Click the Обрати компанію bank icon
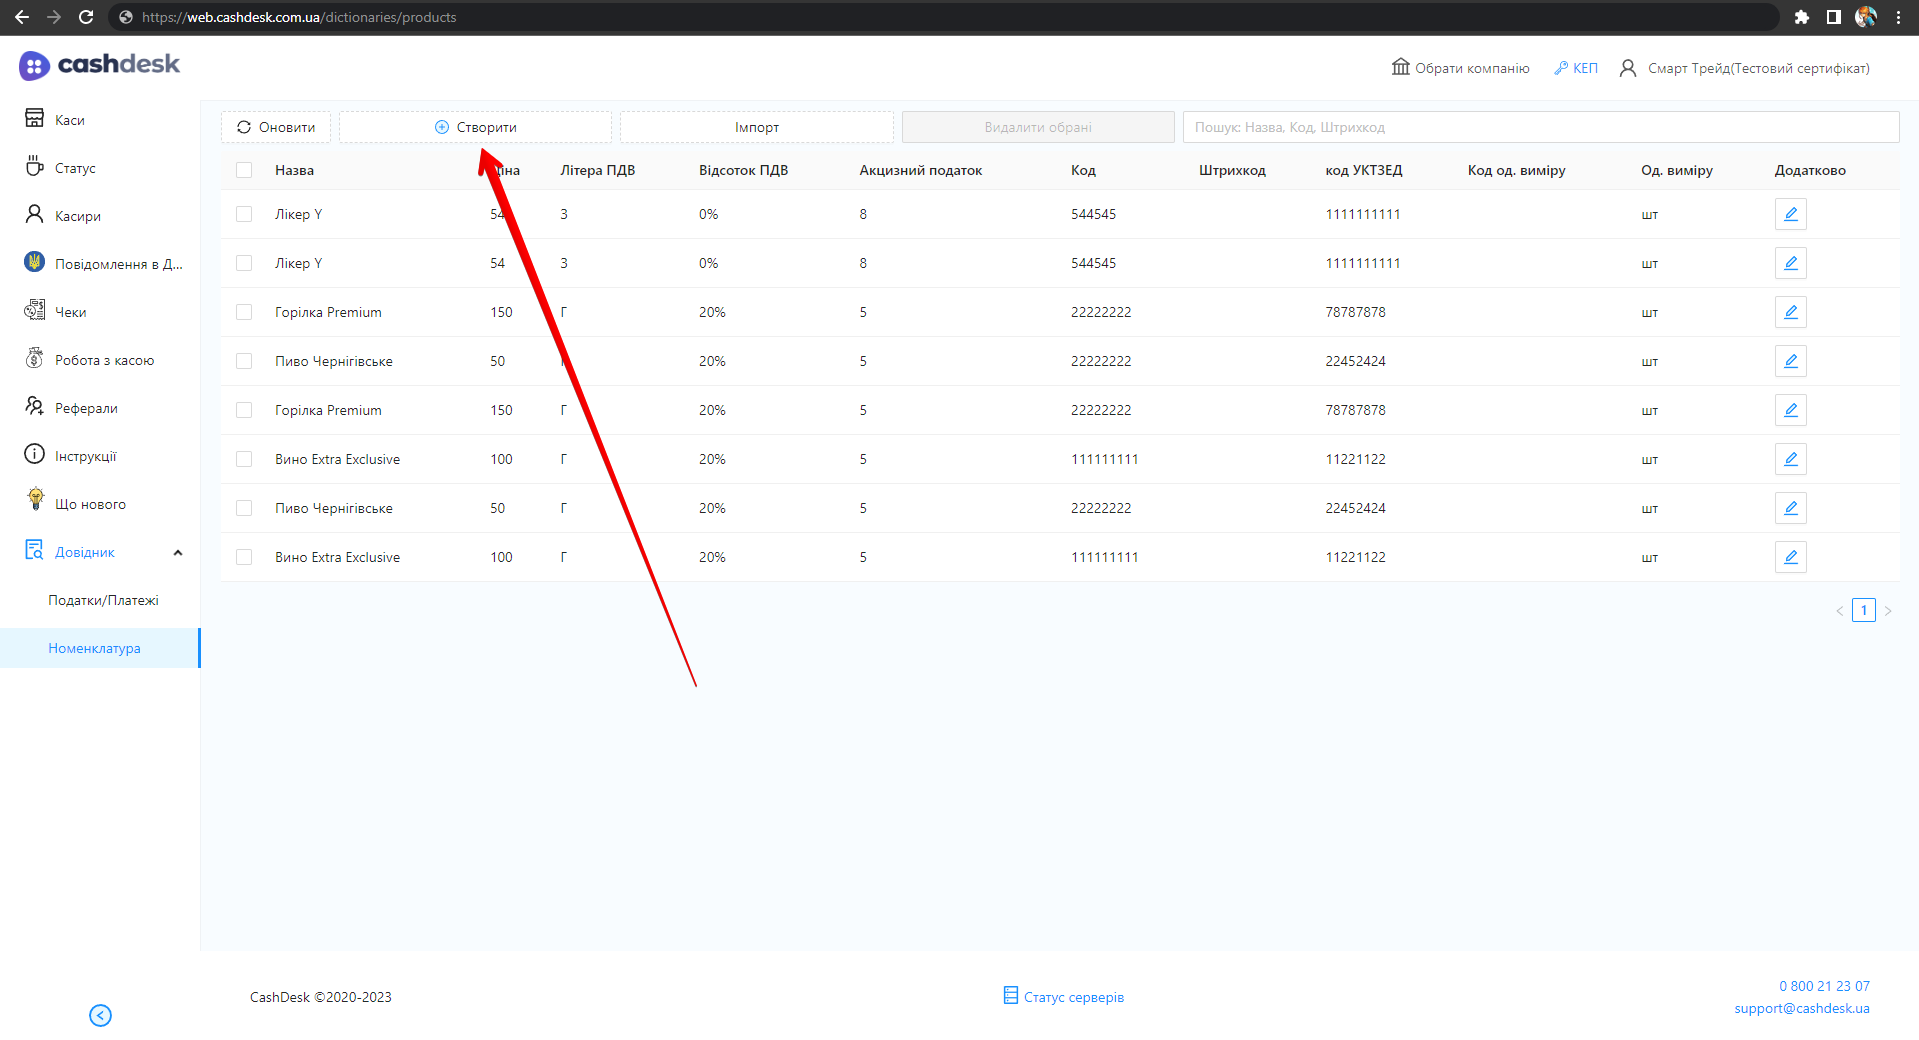The height and width of the screenshot is (1040, 1919). point(1400,67)
